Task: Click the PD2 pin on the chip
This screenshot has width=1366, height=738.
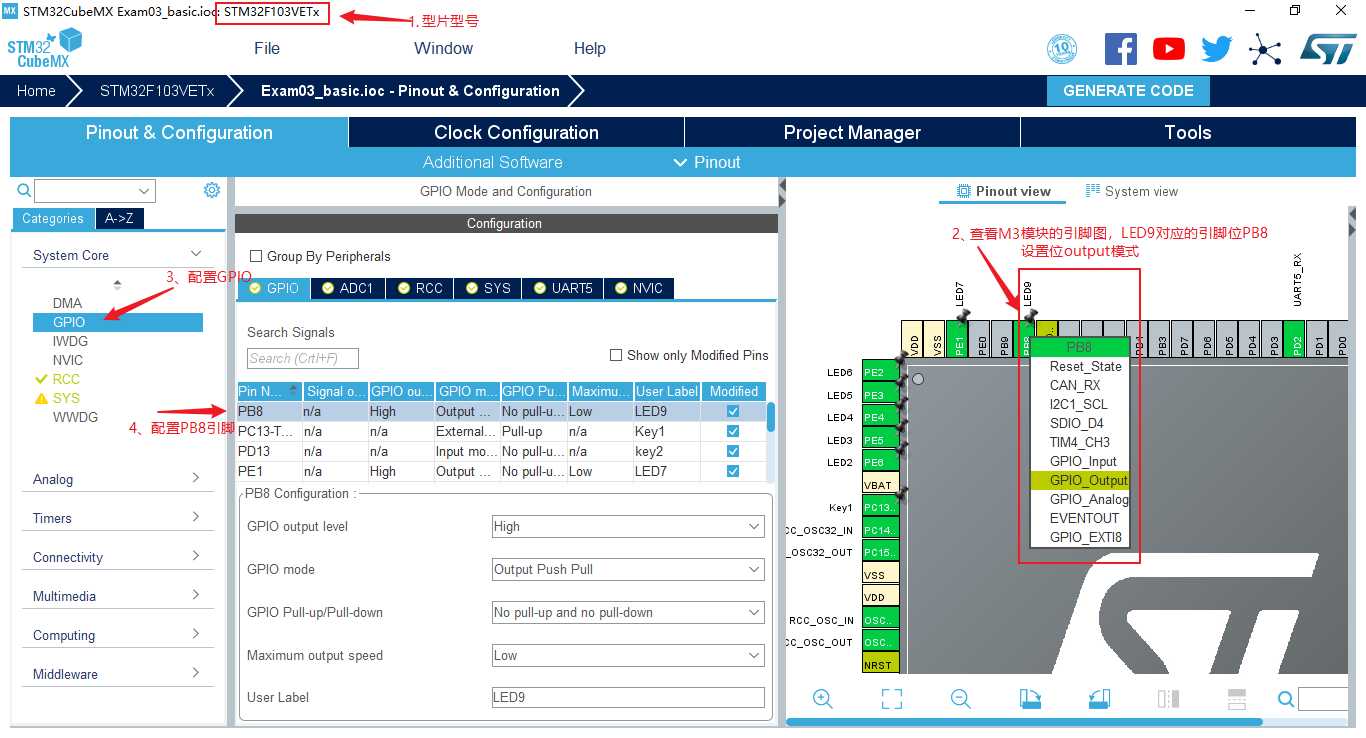Action: 1295,338
